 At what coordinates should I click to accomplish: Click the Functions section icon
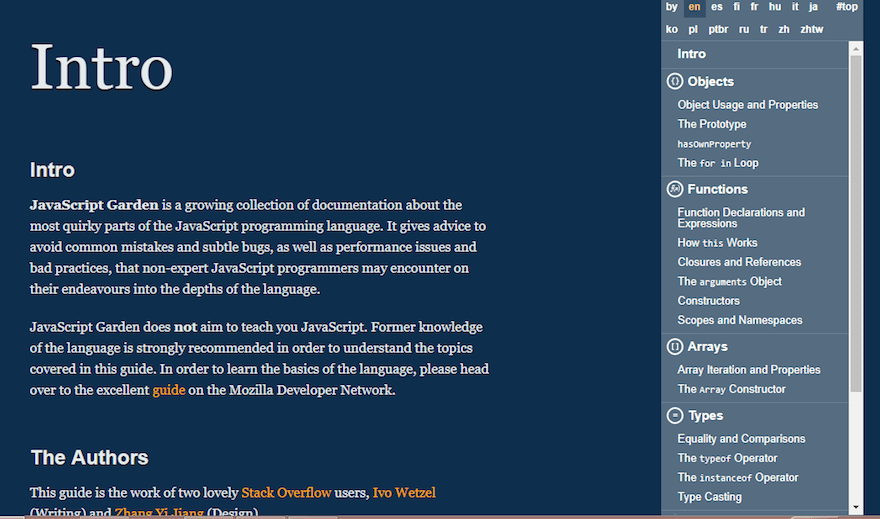pyautogui.click(x=675, y=189)
